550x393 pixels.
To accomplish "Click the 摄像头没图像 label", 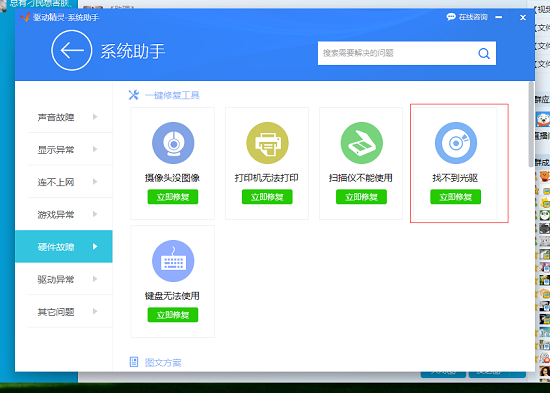I will pyautogui.click(x=172, y=178).
